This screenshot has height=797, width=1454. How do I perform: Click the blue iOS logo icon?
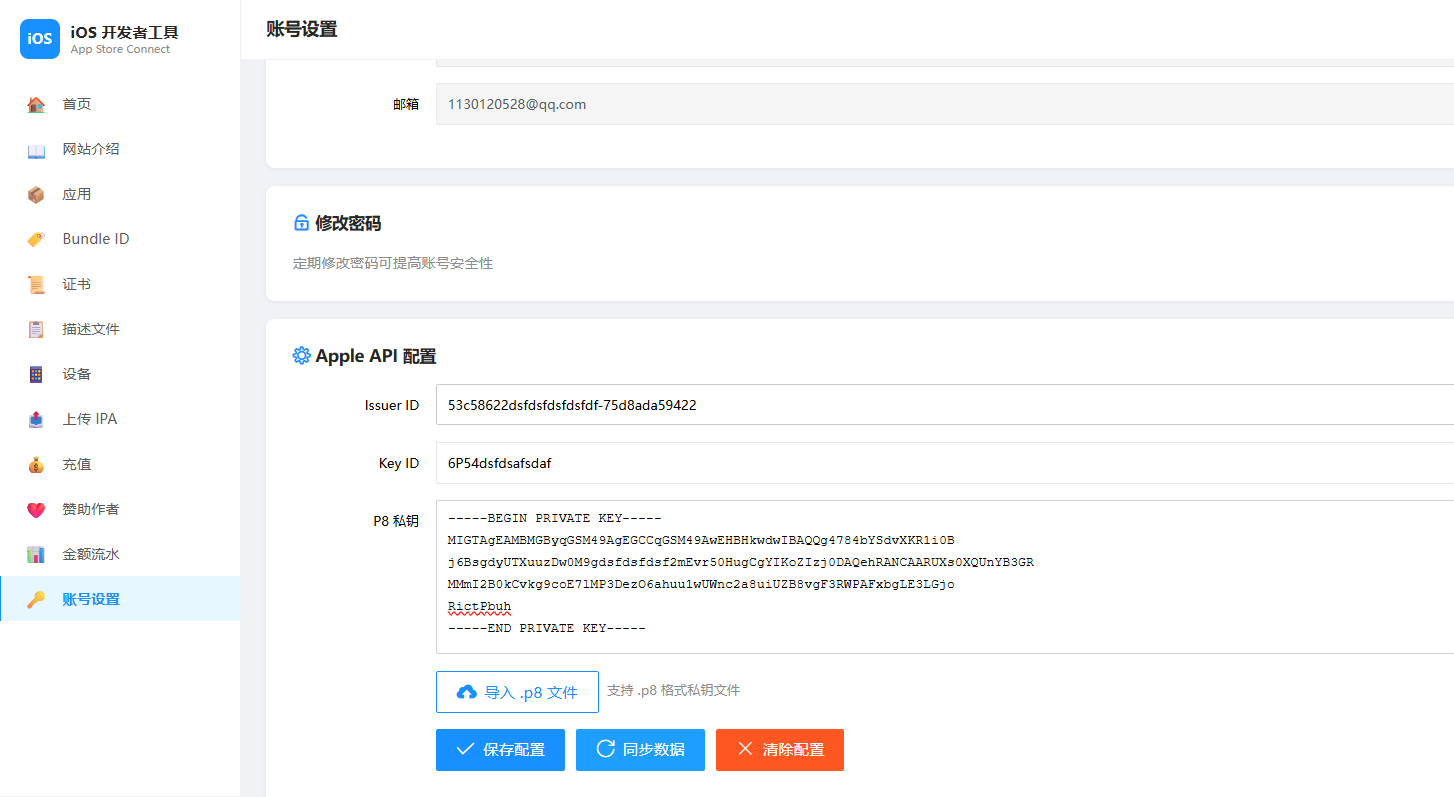[40, 39]
